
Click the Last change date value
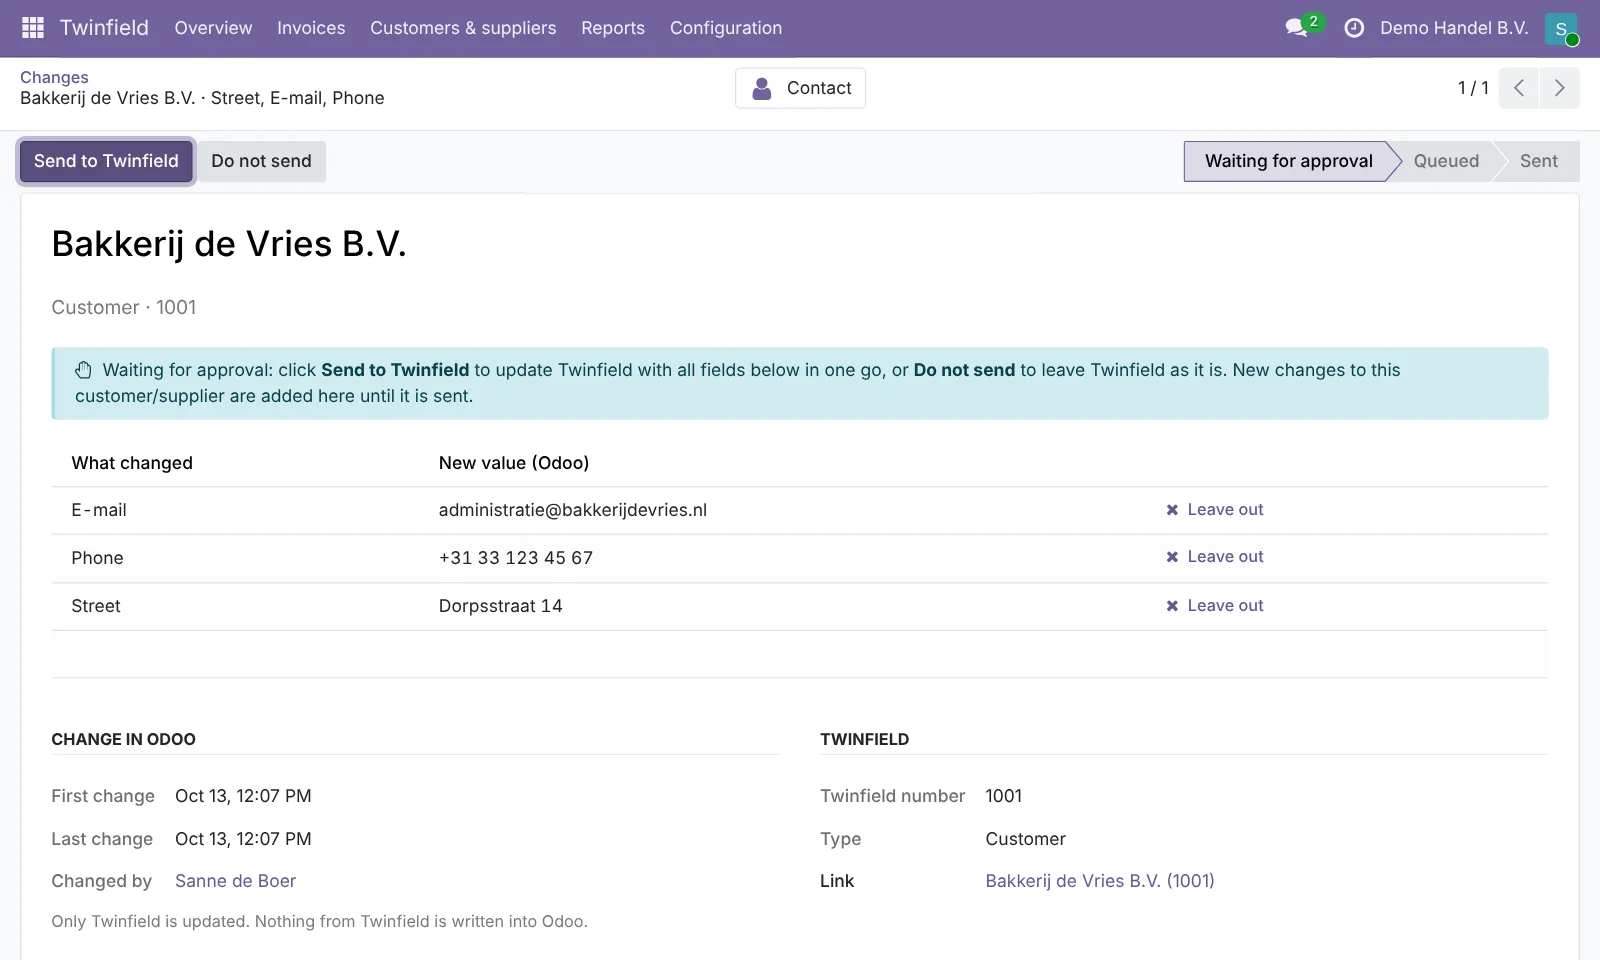click(x=243, y=839)
